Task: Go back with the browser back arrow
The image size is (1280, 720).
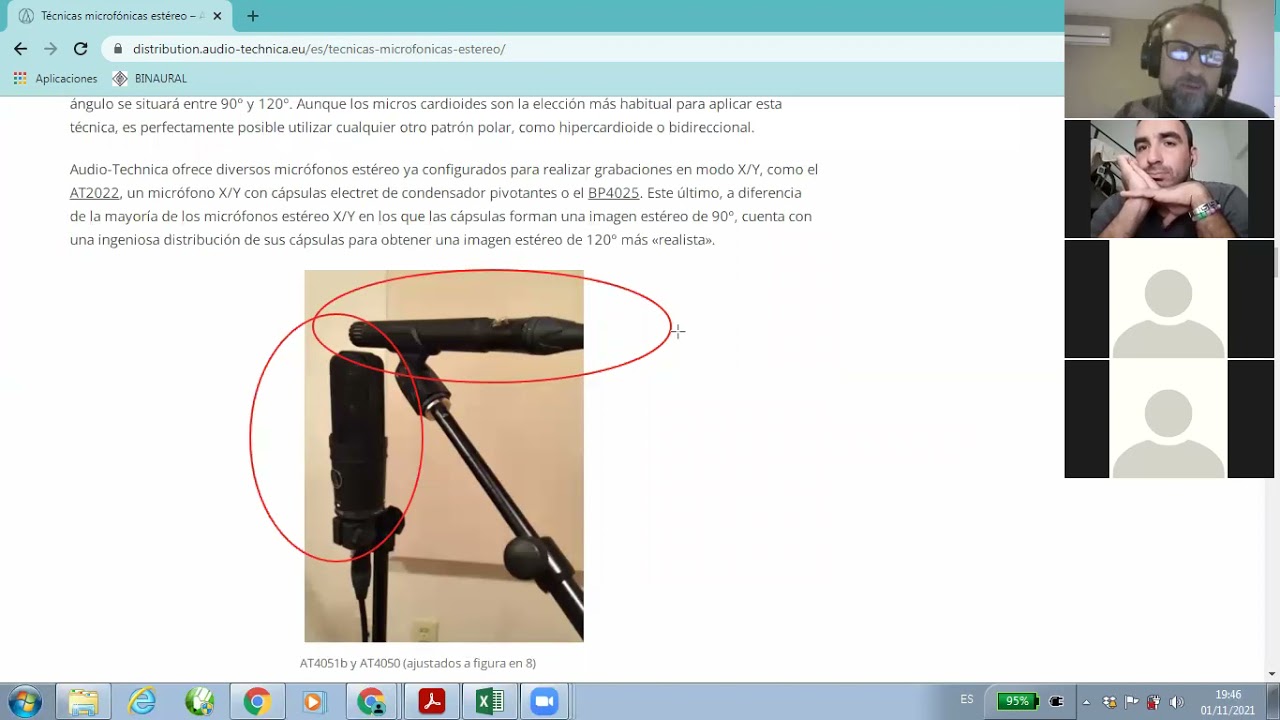Action: 20,48
